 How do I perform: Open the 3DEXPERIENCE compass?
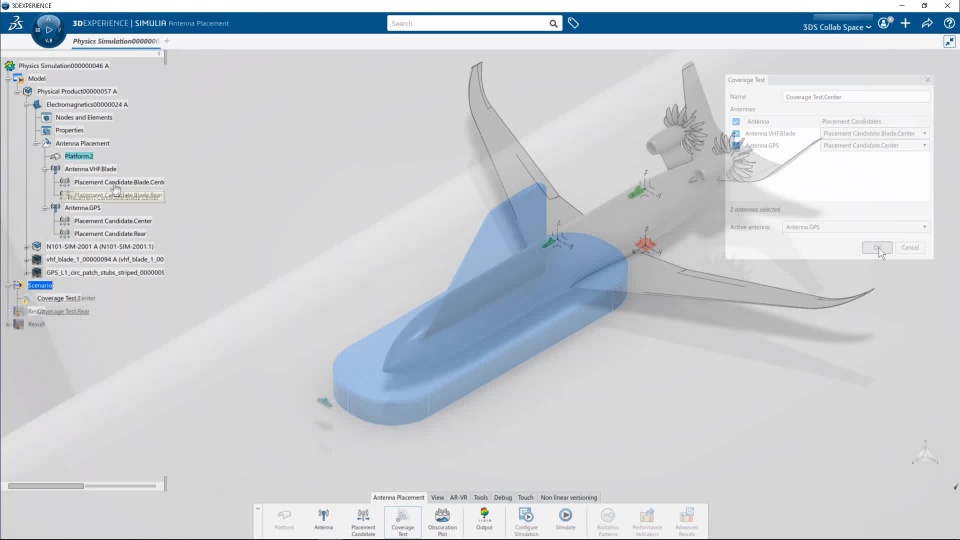click(x=48, y=29)
